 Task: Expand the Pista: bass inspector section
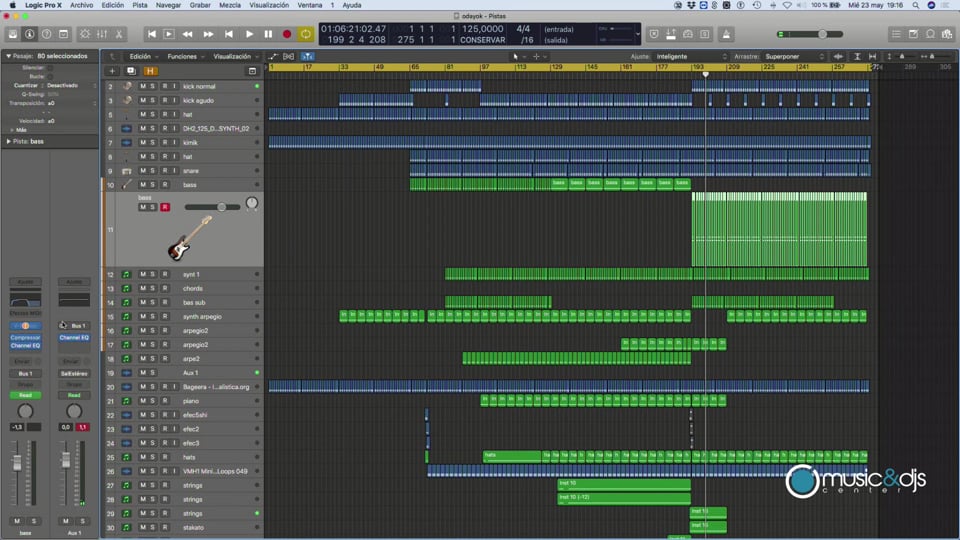tap(9, 141)
